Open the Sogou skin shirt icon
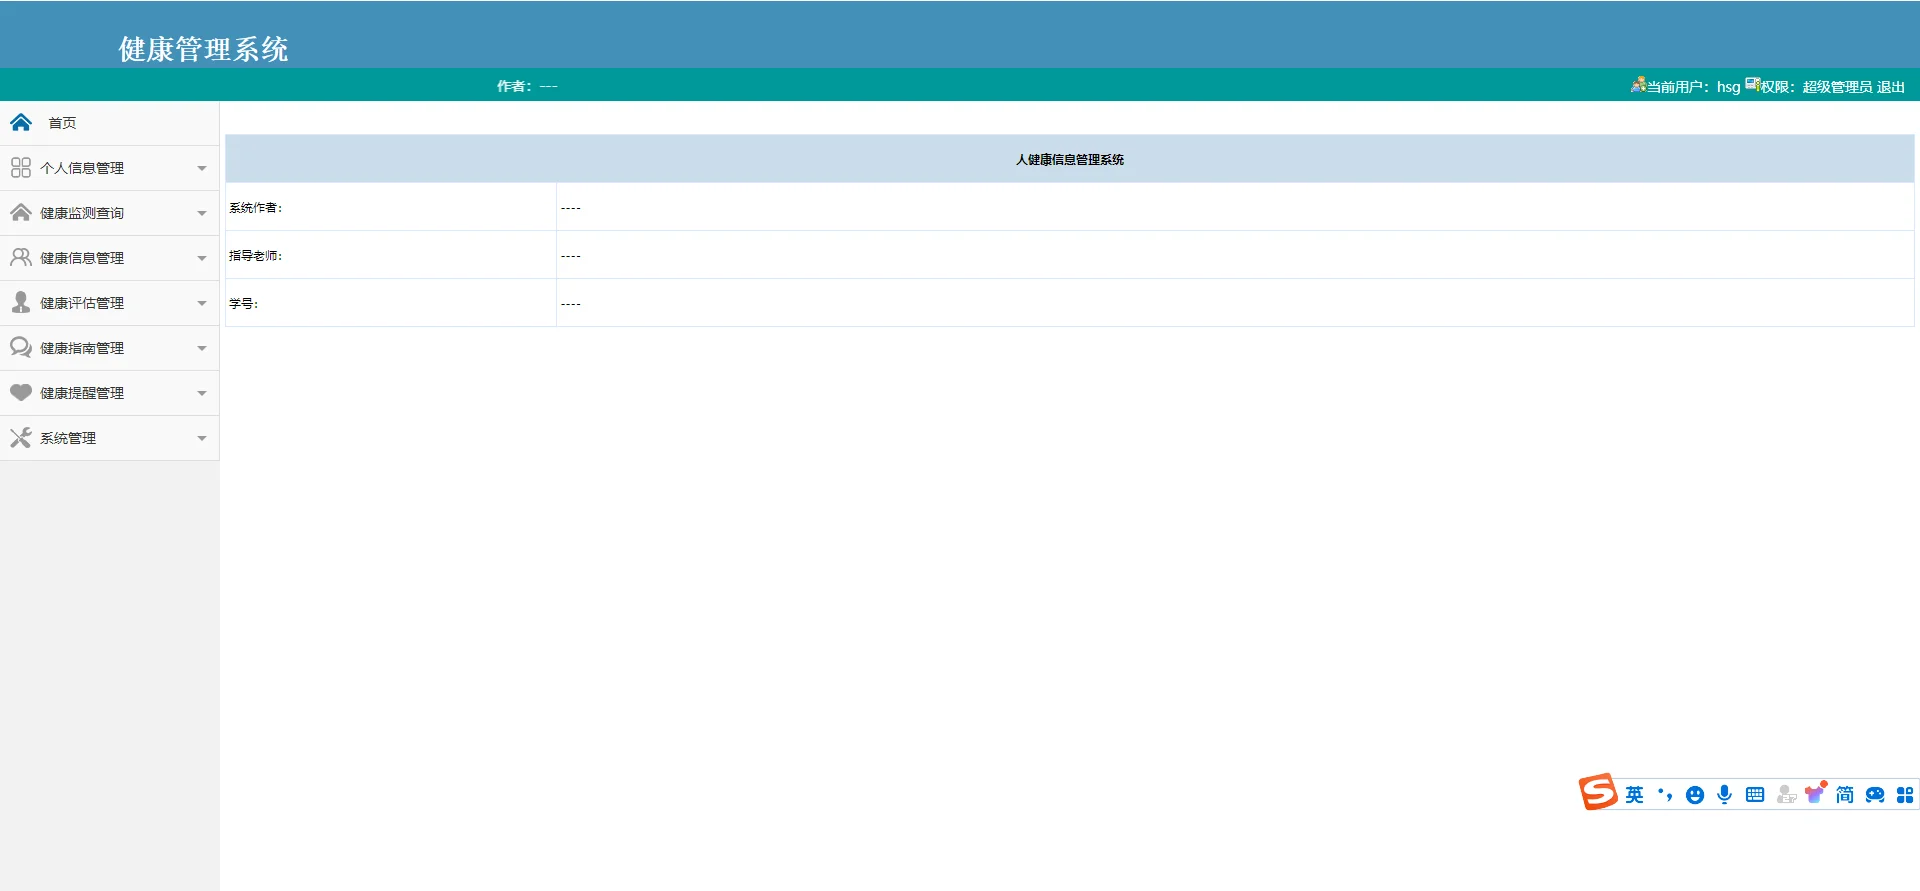Screen dimensions: 1920x891 (x=1816, y=793)
